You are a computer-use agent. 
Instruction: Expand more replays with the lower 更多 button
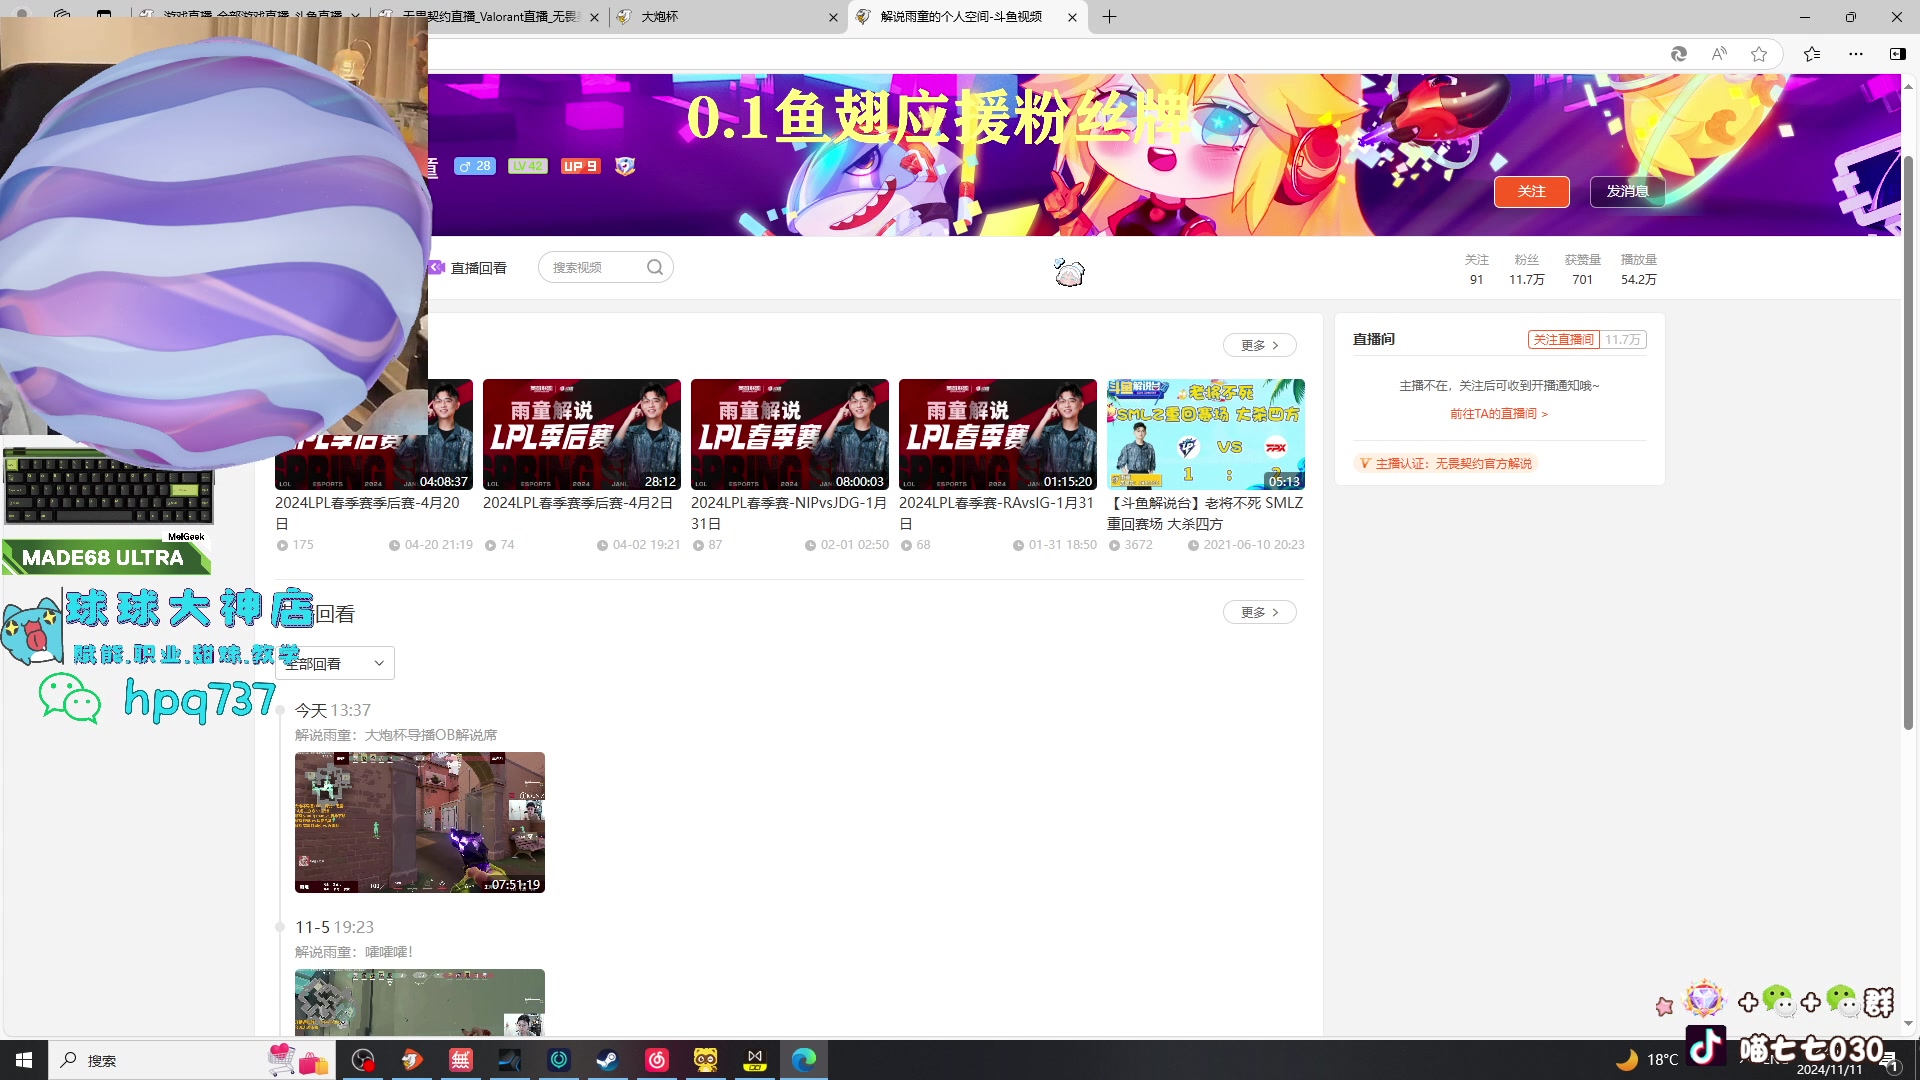click(x=1259, y=612)
